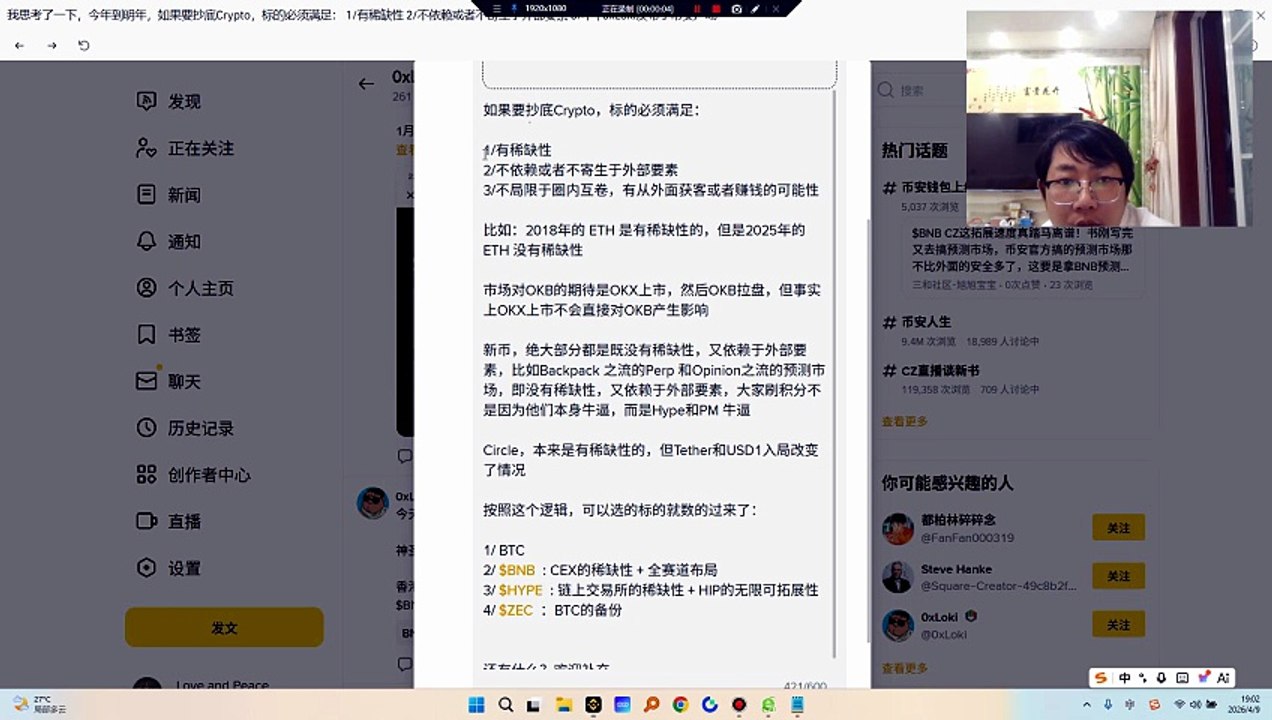Image resolution: width=1272 pixels, height=720 pixels.
Task: Click the 热门话题 heading
Action: coord(914,150)
